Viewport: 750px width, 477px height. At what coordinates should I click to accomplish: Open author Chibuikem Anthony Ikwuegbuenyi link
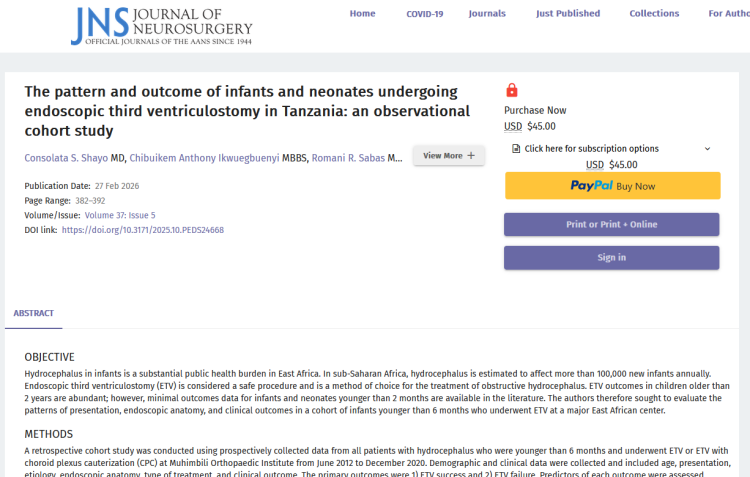(x=204, y=158)
